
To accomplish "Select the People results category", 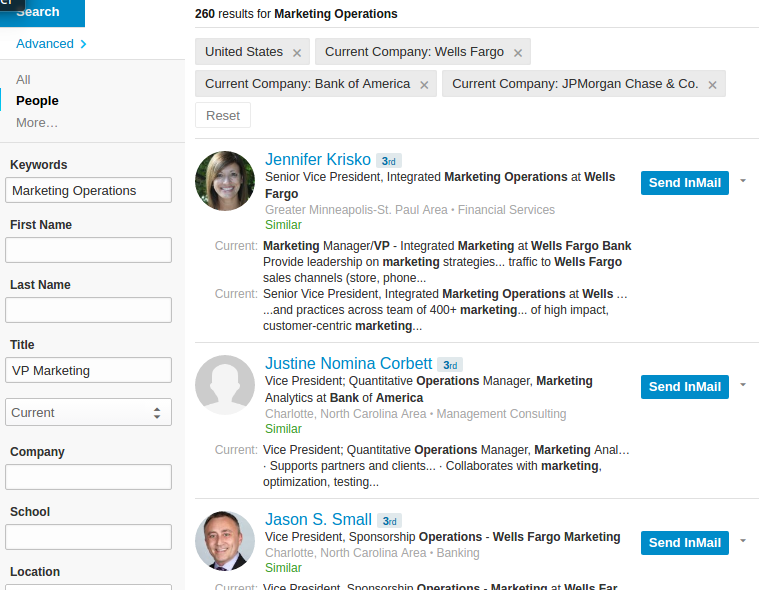I will click(x=37, y=100).
